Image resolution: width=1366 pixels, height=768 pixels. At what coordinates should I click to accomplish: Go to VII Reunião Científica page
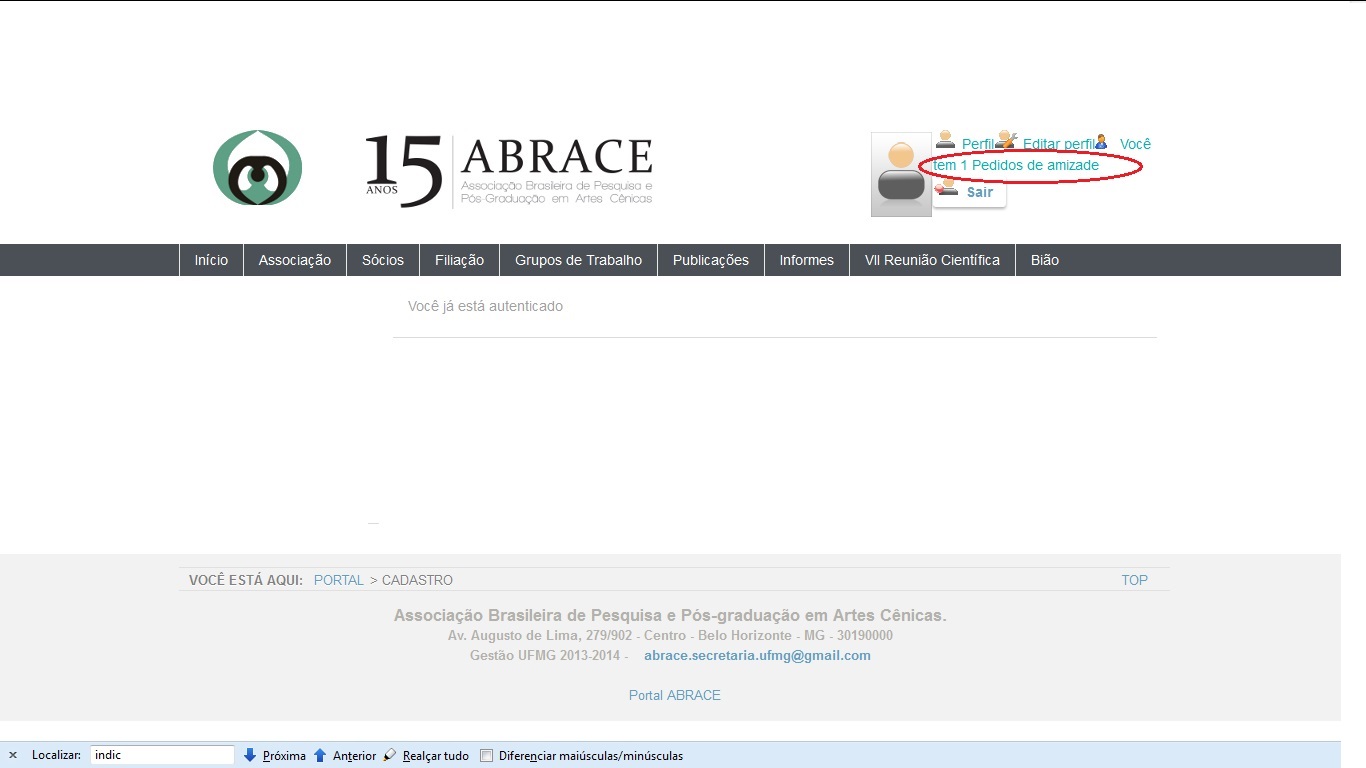932,260
